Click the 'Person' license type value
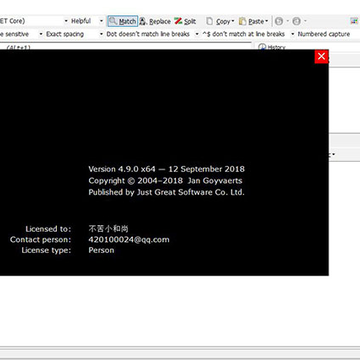Viewport: 360px width, 360px height. pyautogui.click(x=101, y=250)
